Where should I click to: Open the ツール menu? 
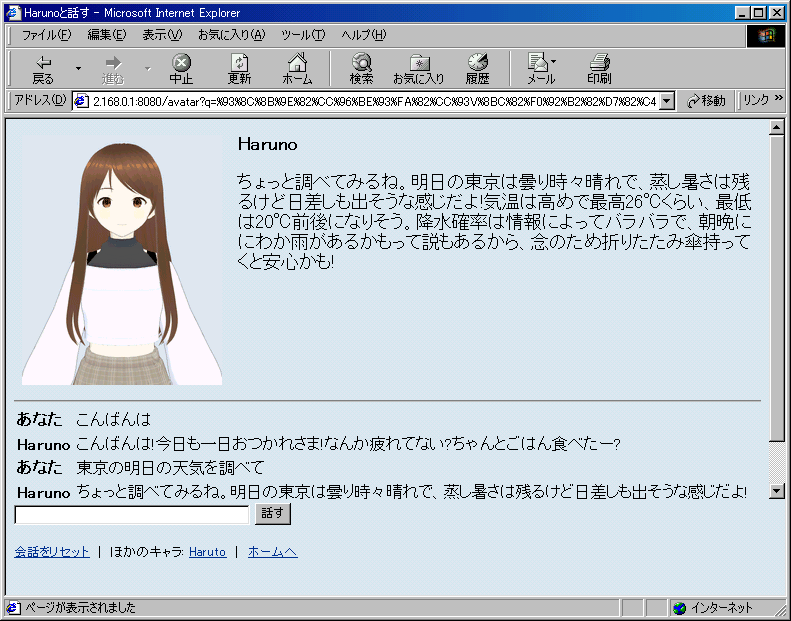pyautogui.click(x=303, y=35)
